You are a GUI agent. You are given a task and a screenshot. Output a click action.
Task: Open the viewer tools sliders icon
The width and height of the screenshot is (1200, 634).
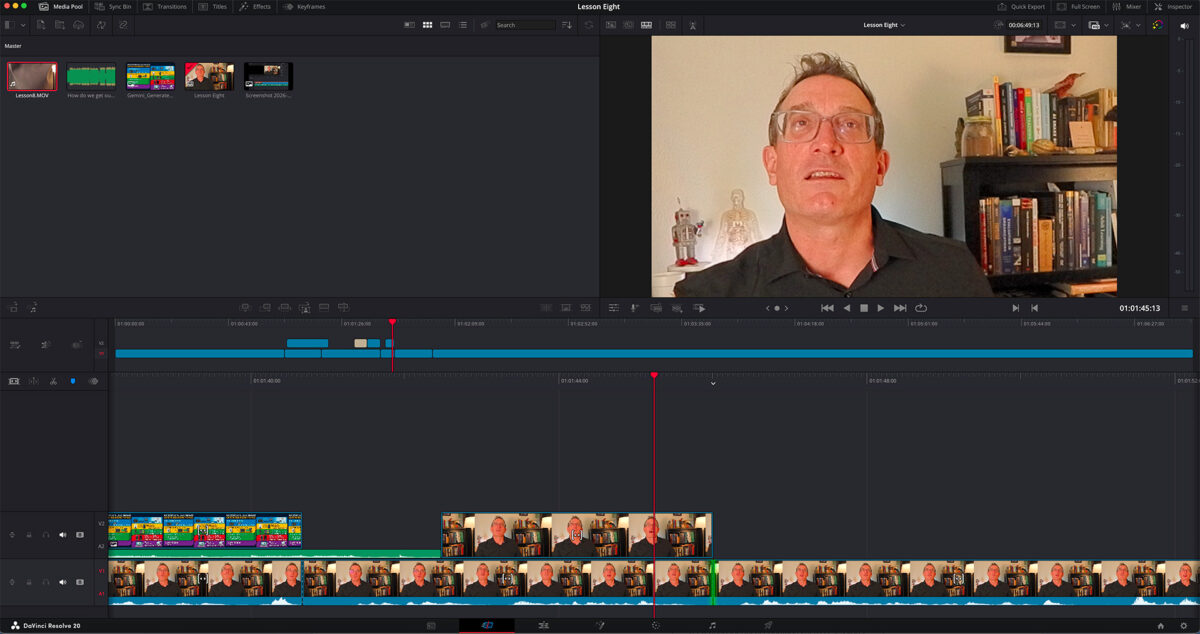[613, 308]
